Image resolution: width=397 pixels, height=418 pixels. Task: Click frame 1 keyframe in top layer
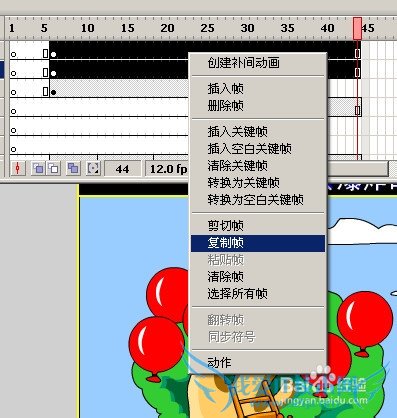[x=13, y=54]
